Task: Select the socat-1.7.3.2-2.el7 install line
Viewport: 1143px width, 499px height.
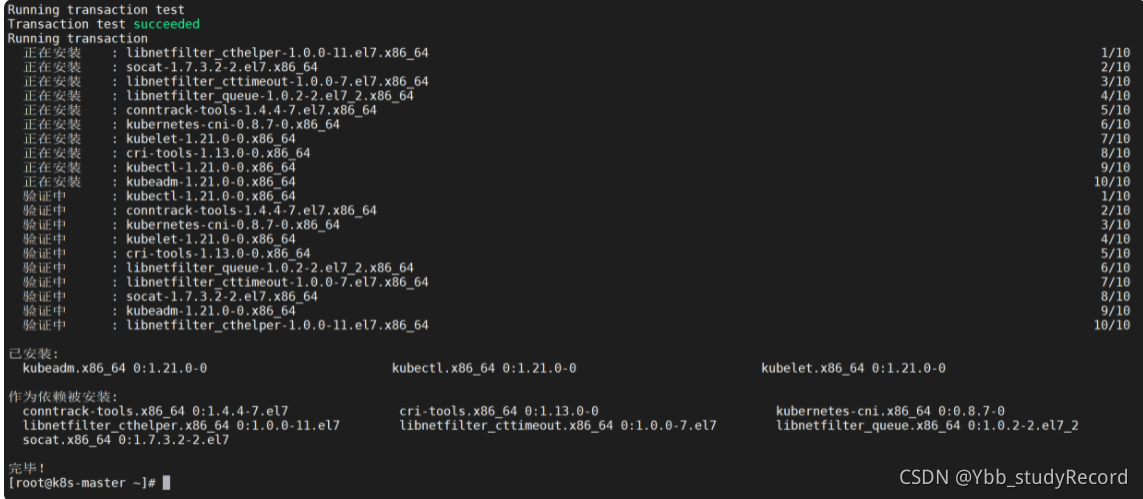Action: [x=578, y=67]
